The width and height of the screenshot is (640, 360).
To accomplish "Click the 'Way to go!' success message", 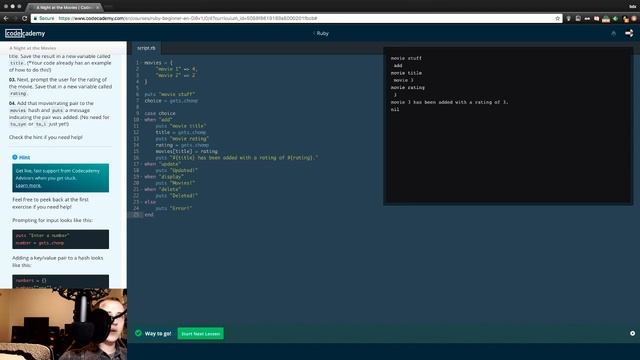I will coord(158,333).
